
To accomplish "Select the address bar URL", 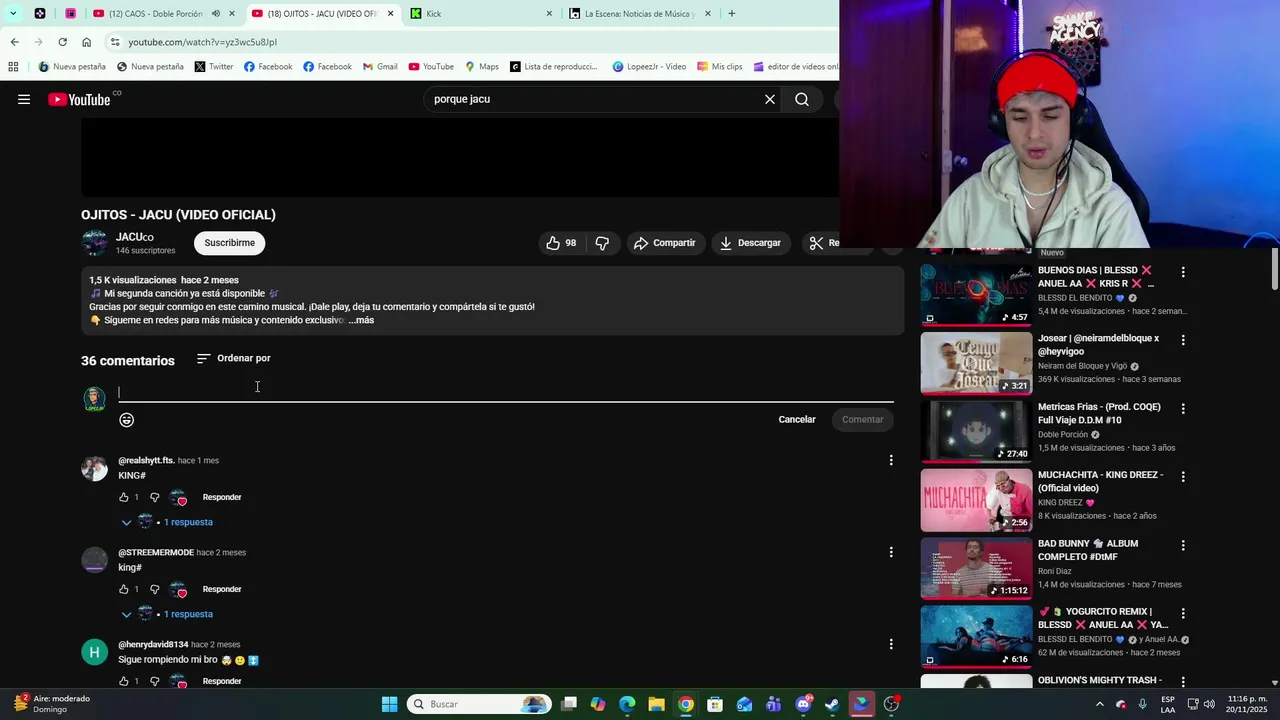I will pos(203,42).
